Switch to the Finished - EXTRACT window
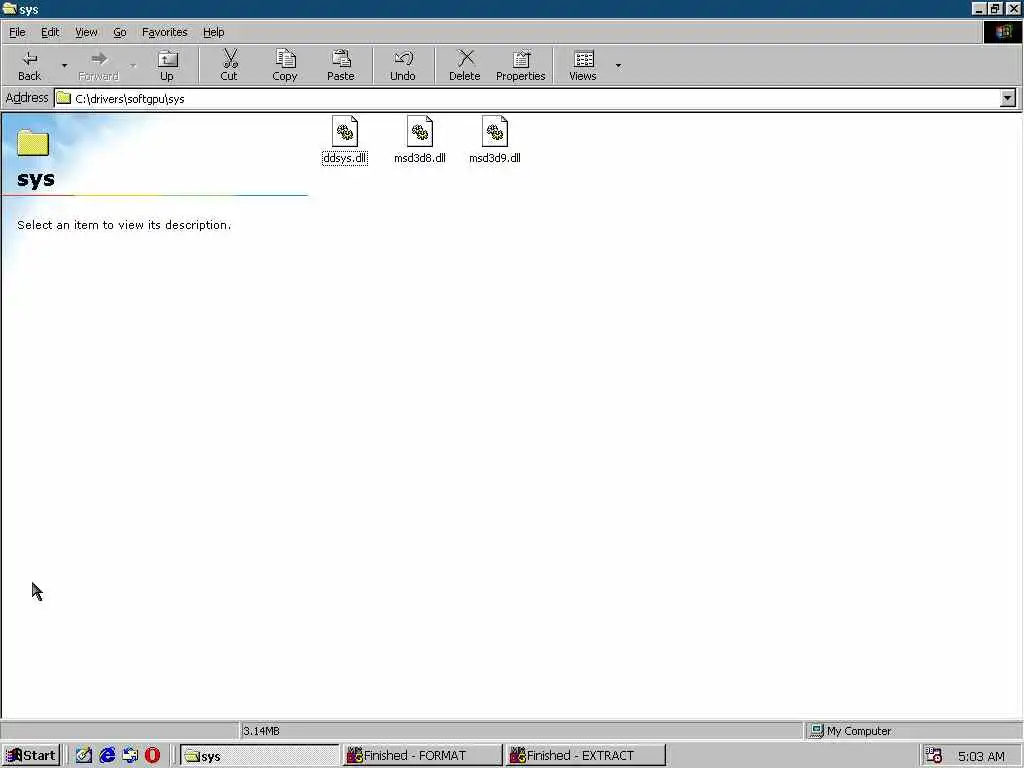Viewport: 1024px width, 768px height. point(585,756)
